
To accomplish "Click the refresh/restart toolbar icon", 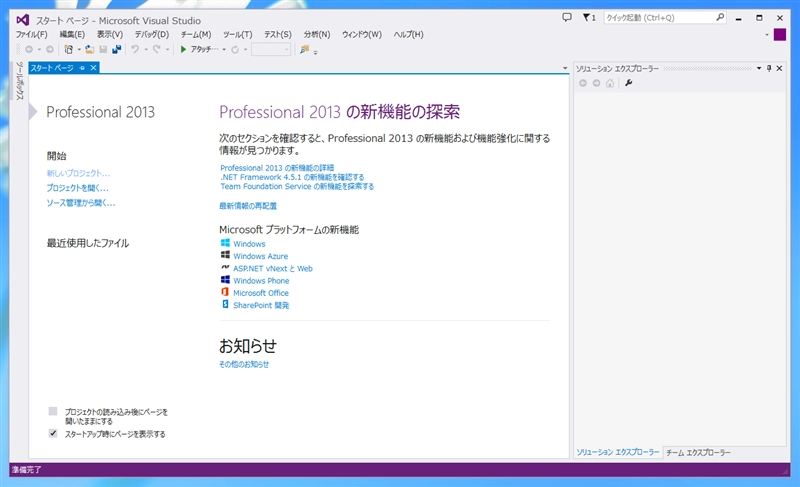I will click(x=235, y=49).
